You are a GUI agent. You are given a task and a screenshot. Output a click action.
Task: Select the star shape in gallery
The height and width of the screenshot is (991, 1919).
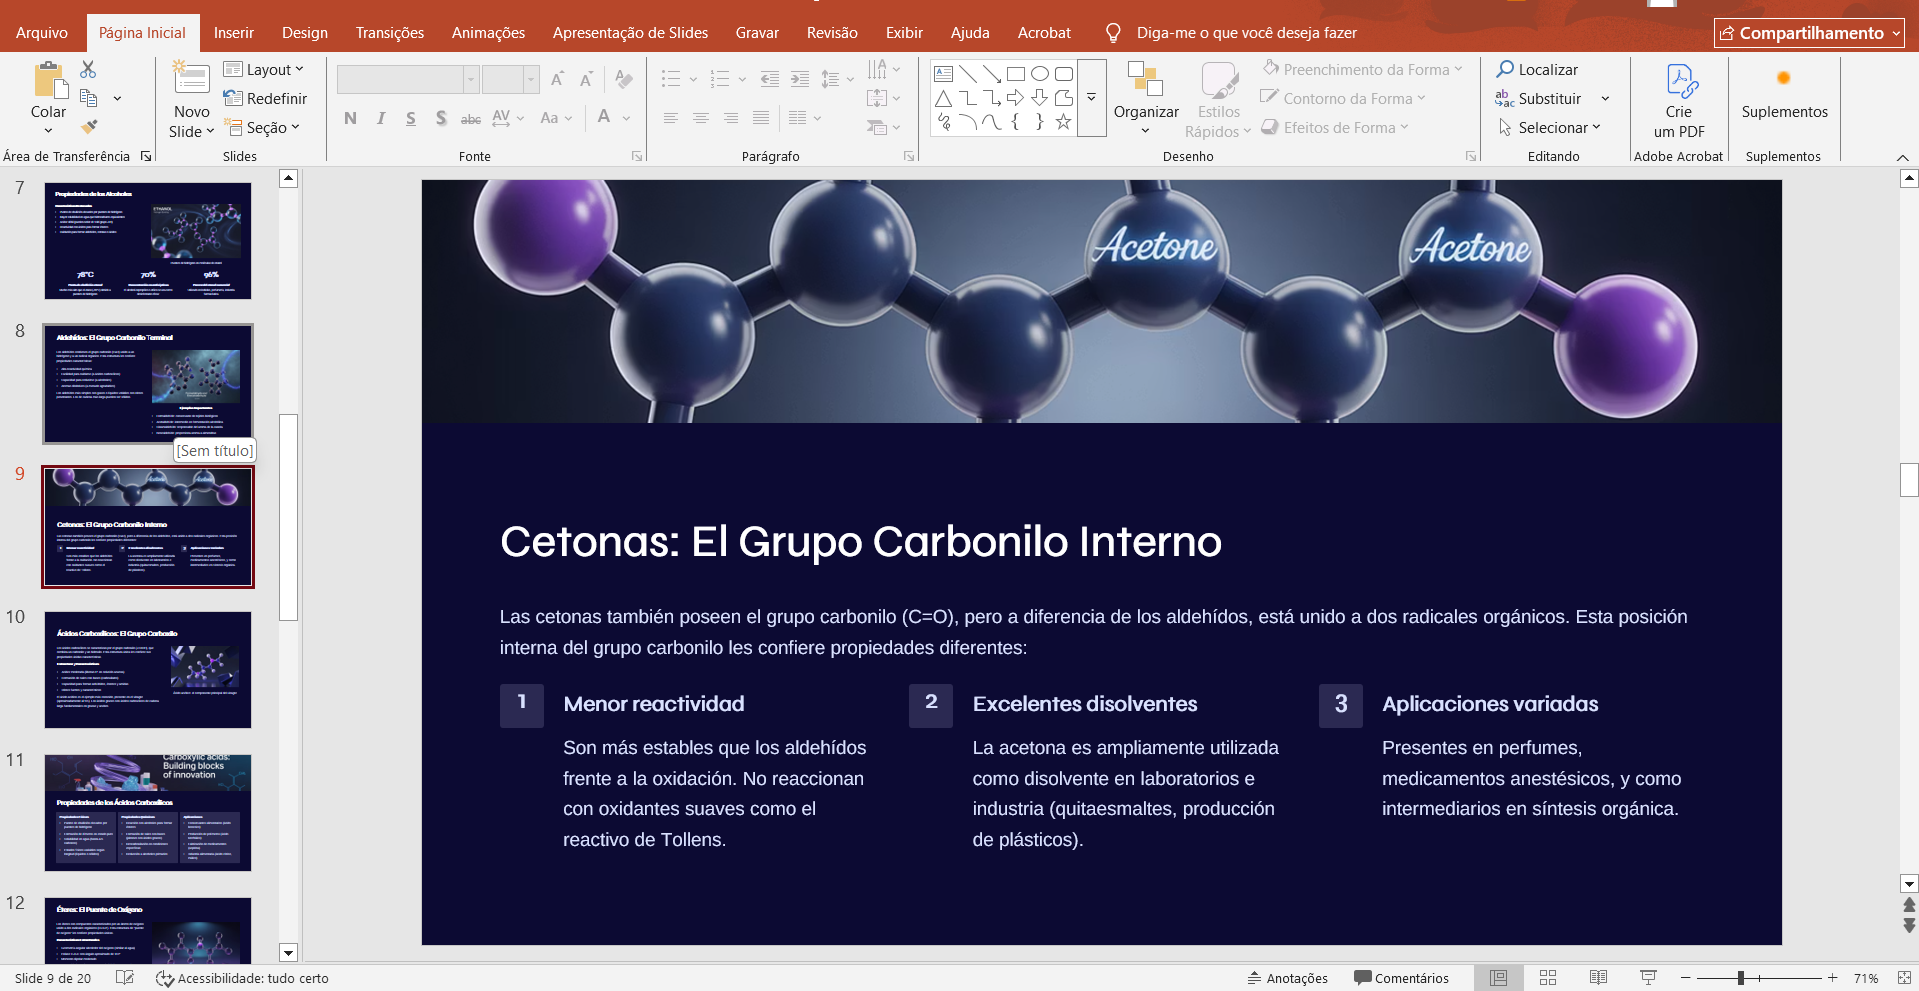click(1064, 122)
